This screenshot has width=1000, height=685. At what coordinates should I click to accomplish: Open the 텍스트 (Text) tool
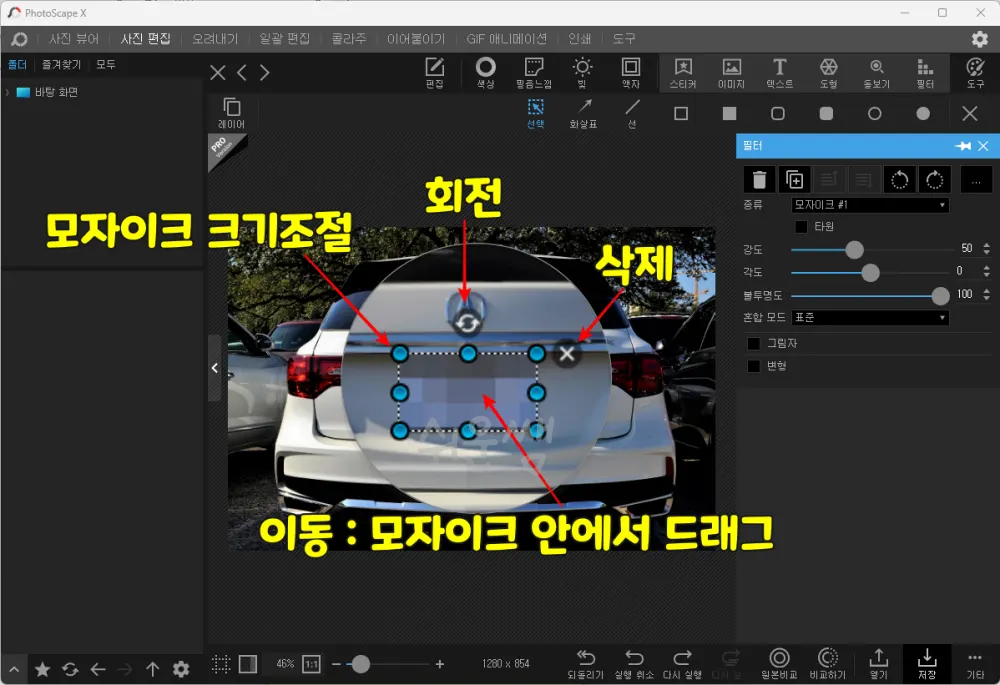pyautogui.click(x=780, y=71)
